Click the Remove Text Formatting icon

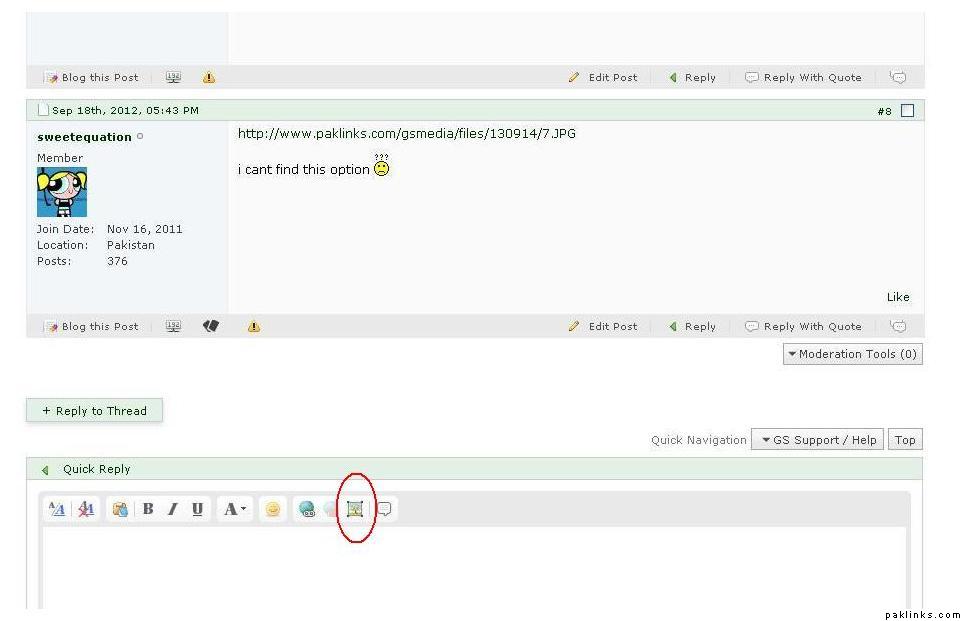click(86, 509)
